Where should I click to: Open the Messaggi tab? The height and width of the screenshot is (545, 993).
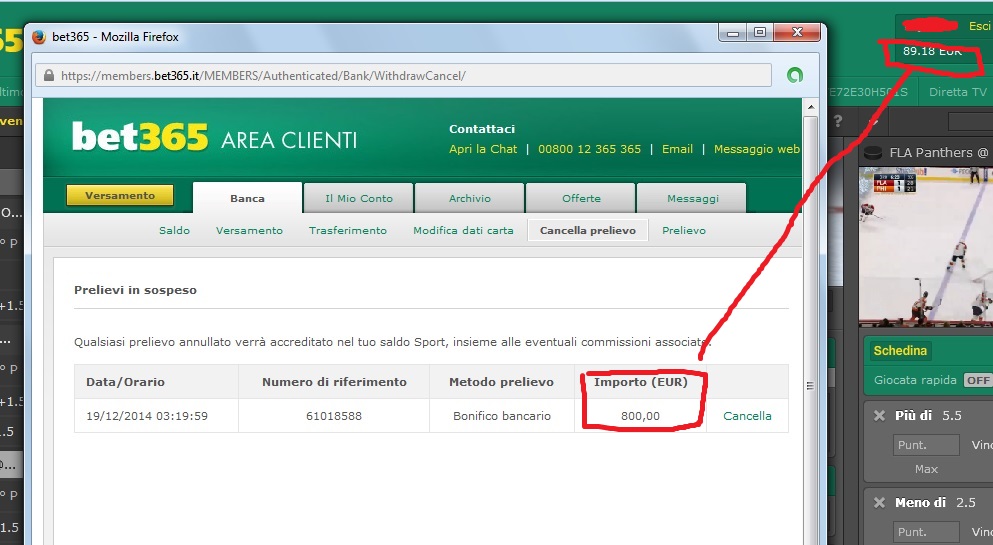(692, 198)
